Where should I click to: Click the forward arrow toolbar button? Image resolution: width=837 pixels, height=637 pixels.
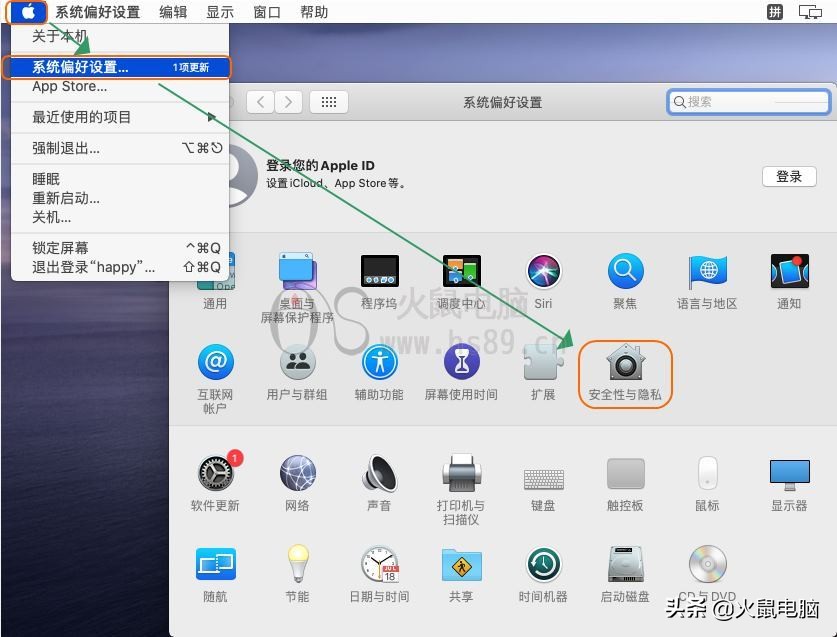(x=288, y=101)
